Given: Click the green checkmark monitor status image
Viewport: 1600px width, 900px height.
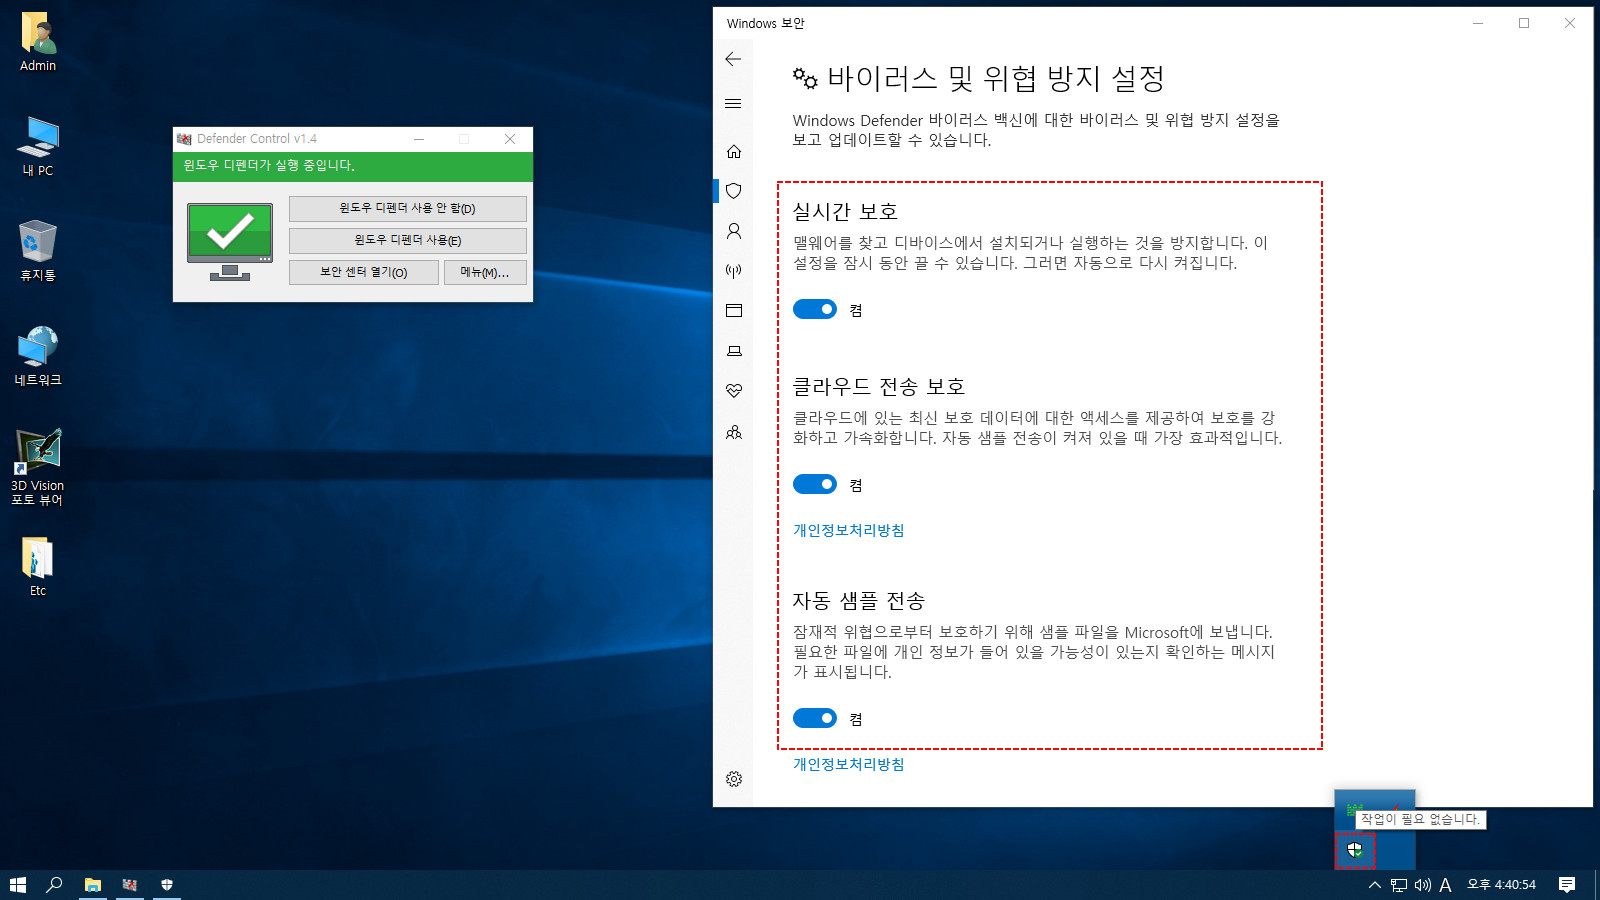Looking at the screenshot, I should pyautogui.click(x=230, y=241).
